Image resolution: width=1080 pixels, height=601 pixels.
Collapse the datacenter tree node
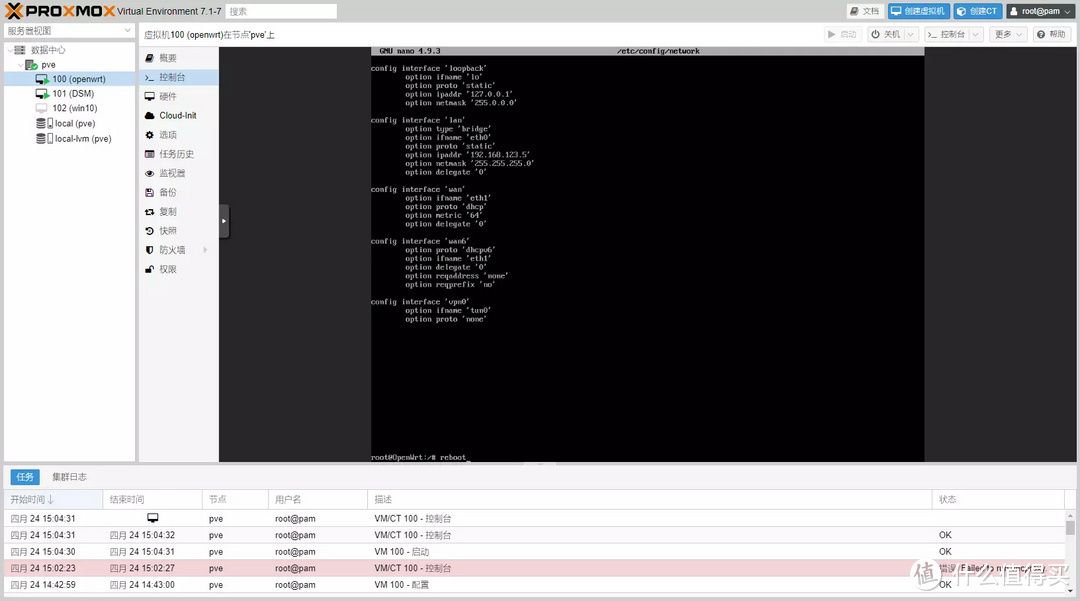click(x=10, y=50)
